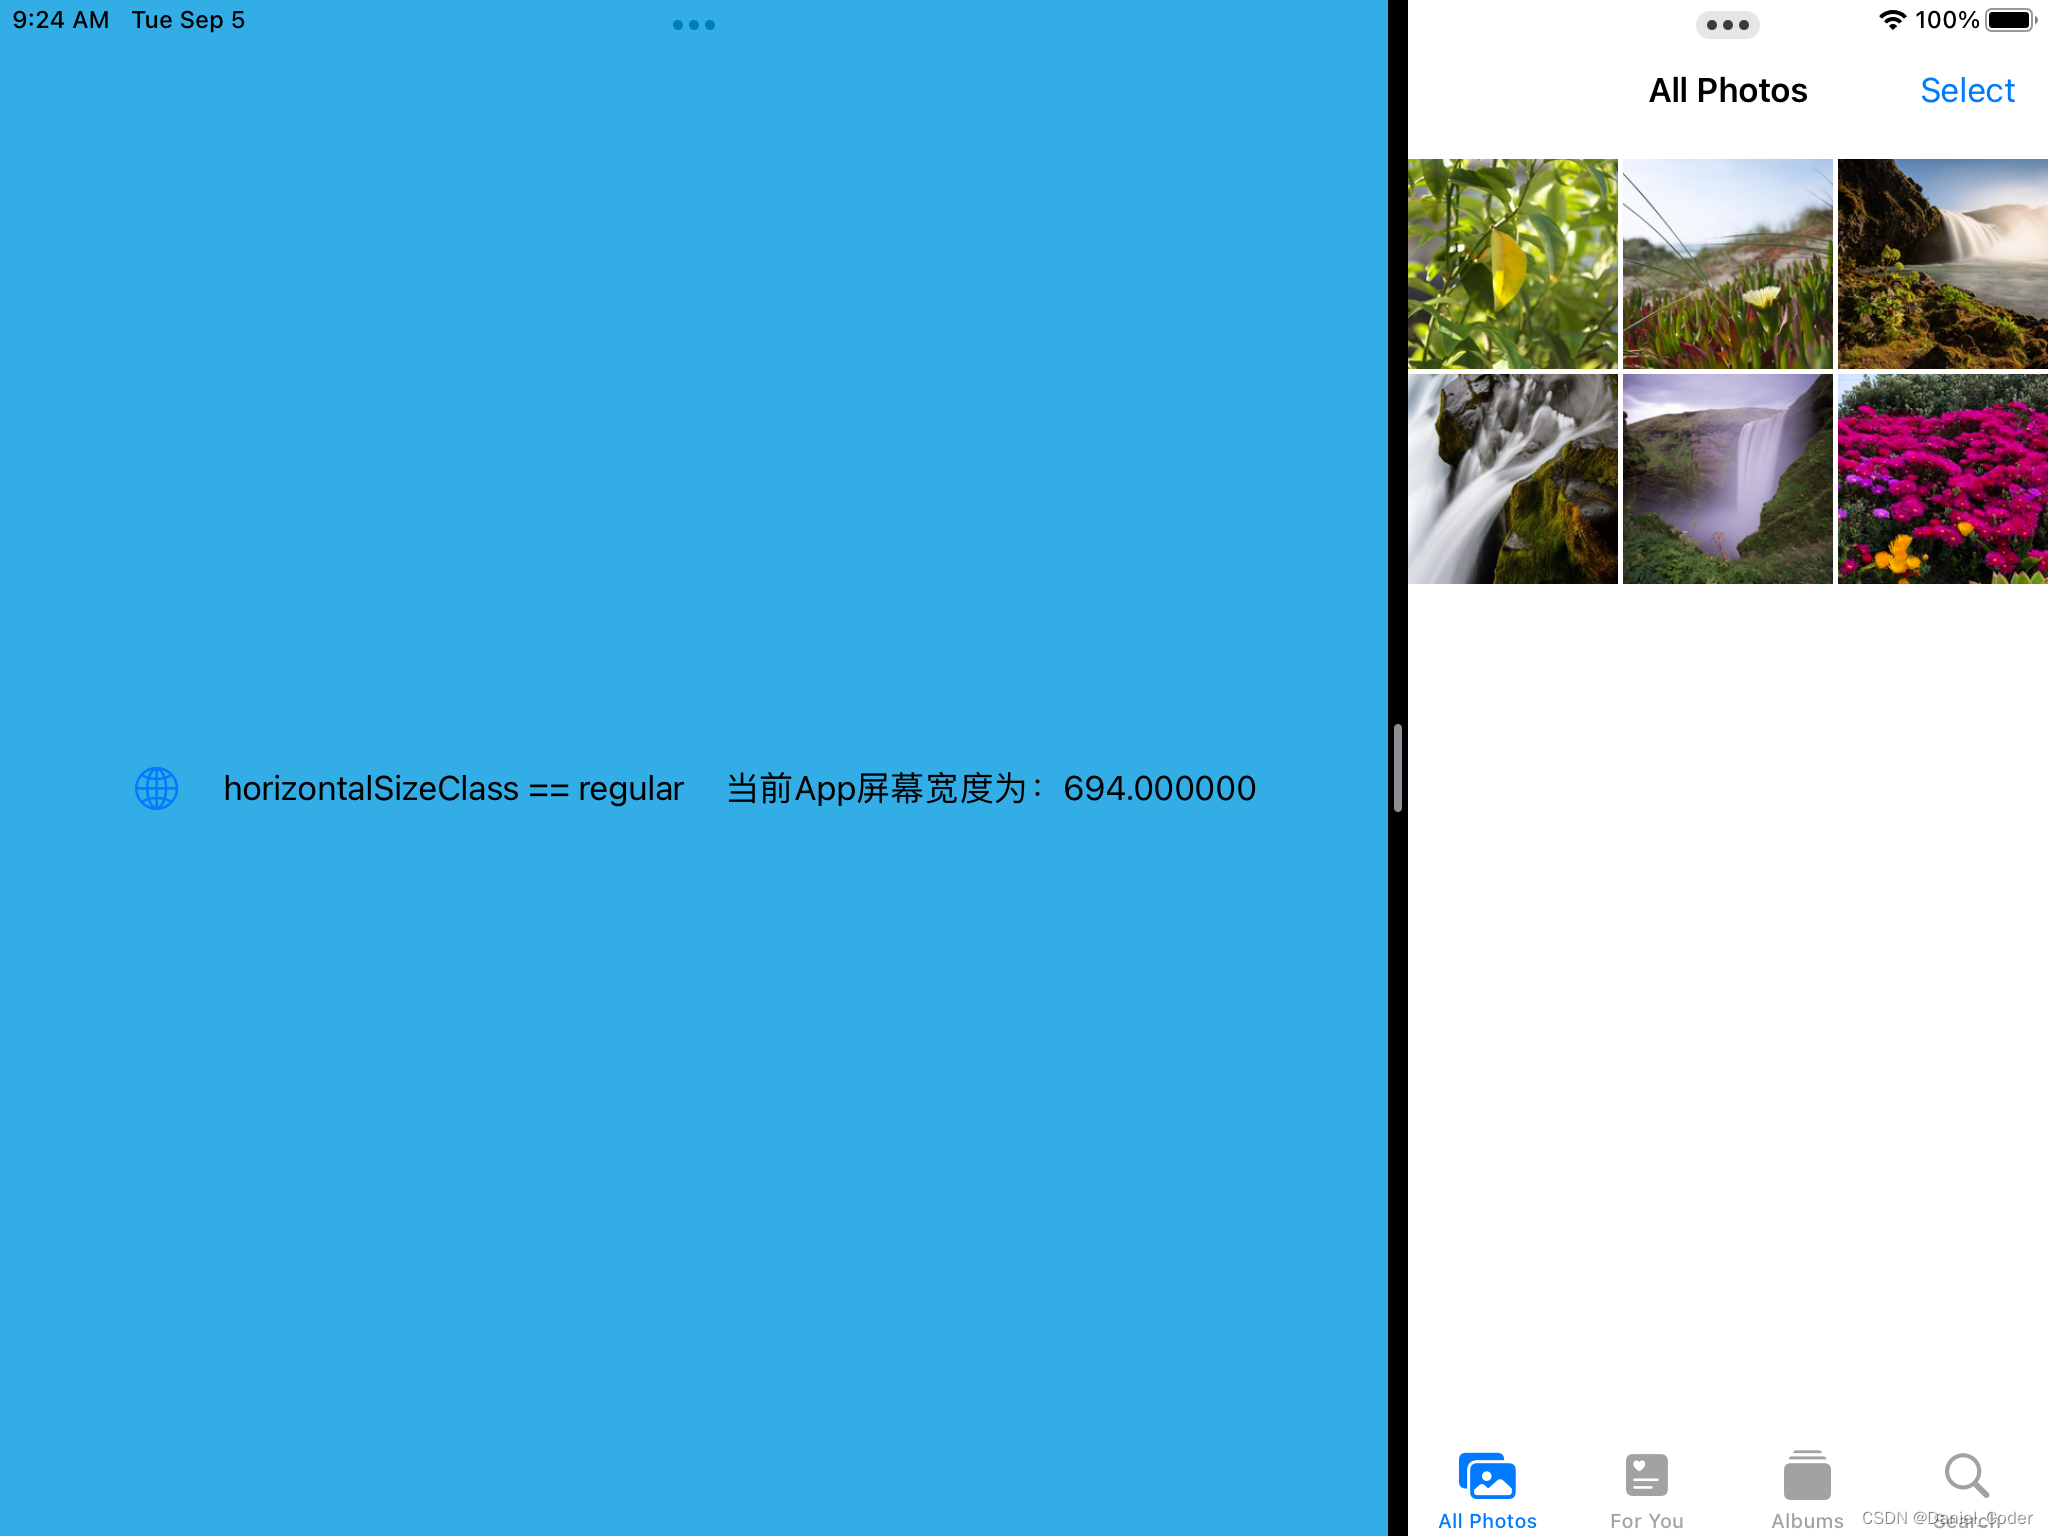Open the mossy rock waterfall thumbnail
Viewport: 2048px width, 1536px height.
tap(1512, 479)
